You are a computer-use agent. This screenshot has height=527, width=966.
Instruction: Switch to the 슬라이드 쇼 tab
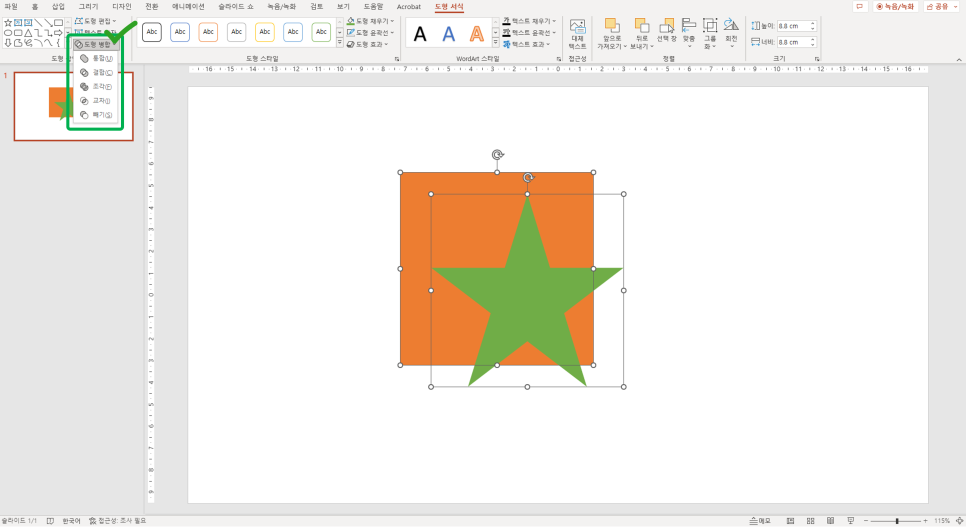(235, 7)
